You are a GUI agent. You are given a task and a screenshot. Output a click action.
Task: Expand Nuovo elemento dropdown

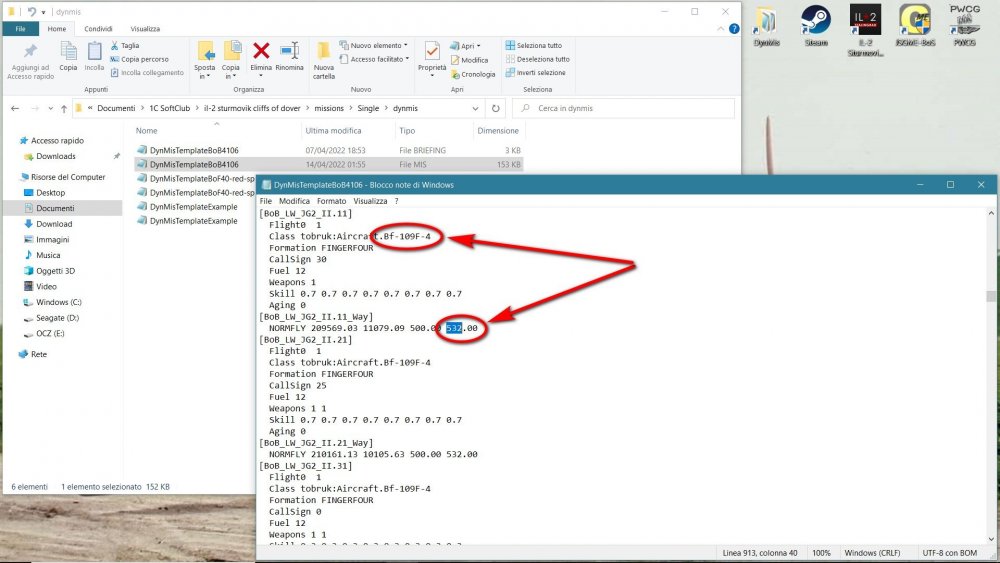pos(374,45)
